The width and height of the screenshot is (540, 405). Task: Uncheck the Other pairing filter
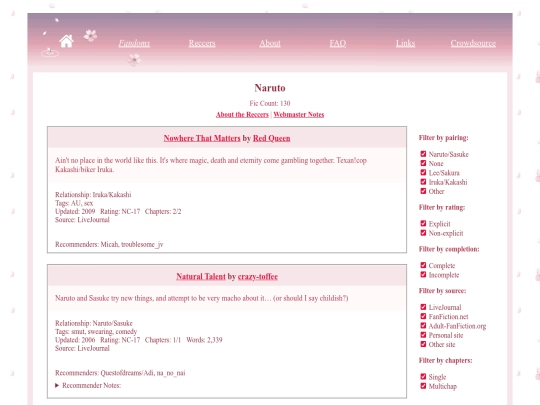[423, 191]
